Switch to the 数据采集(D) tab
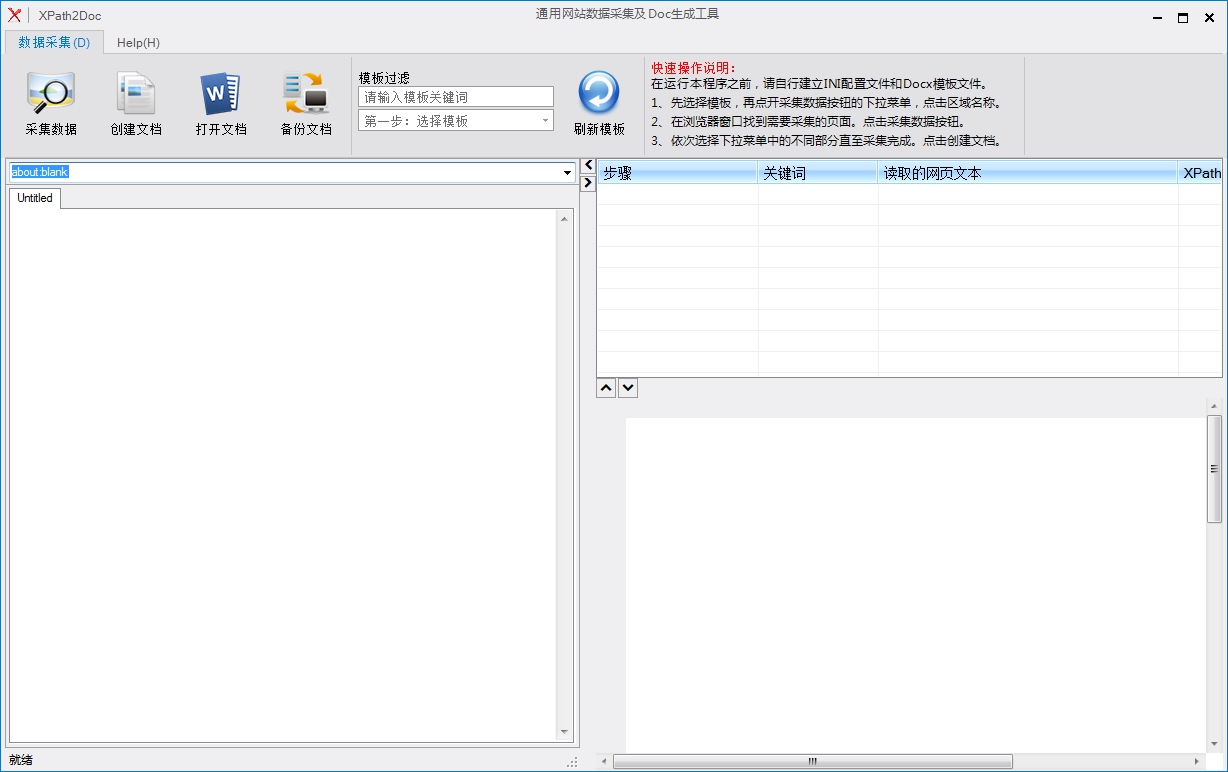This screenshot has width=1228, height=772. 55,42
